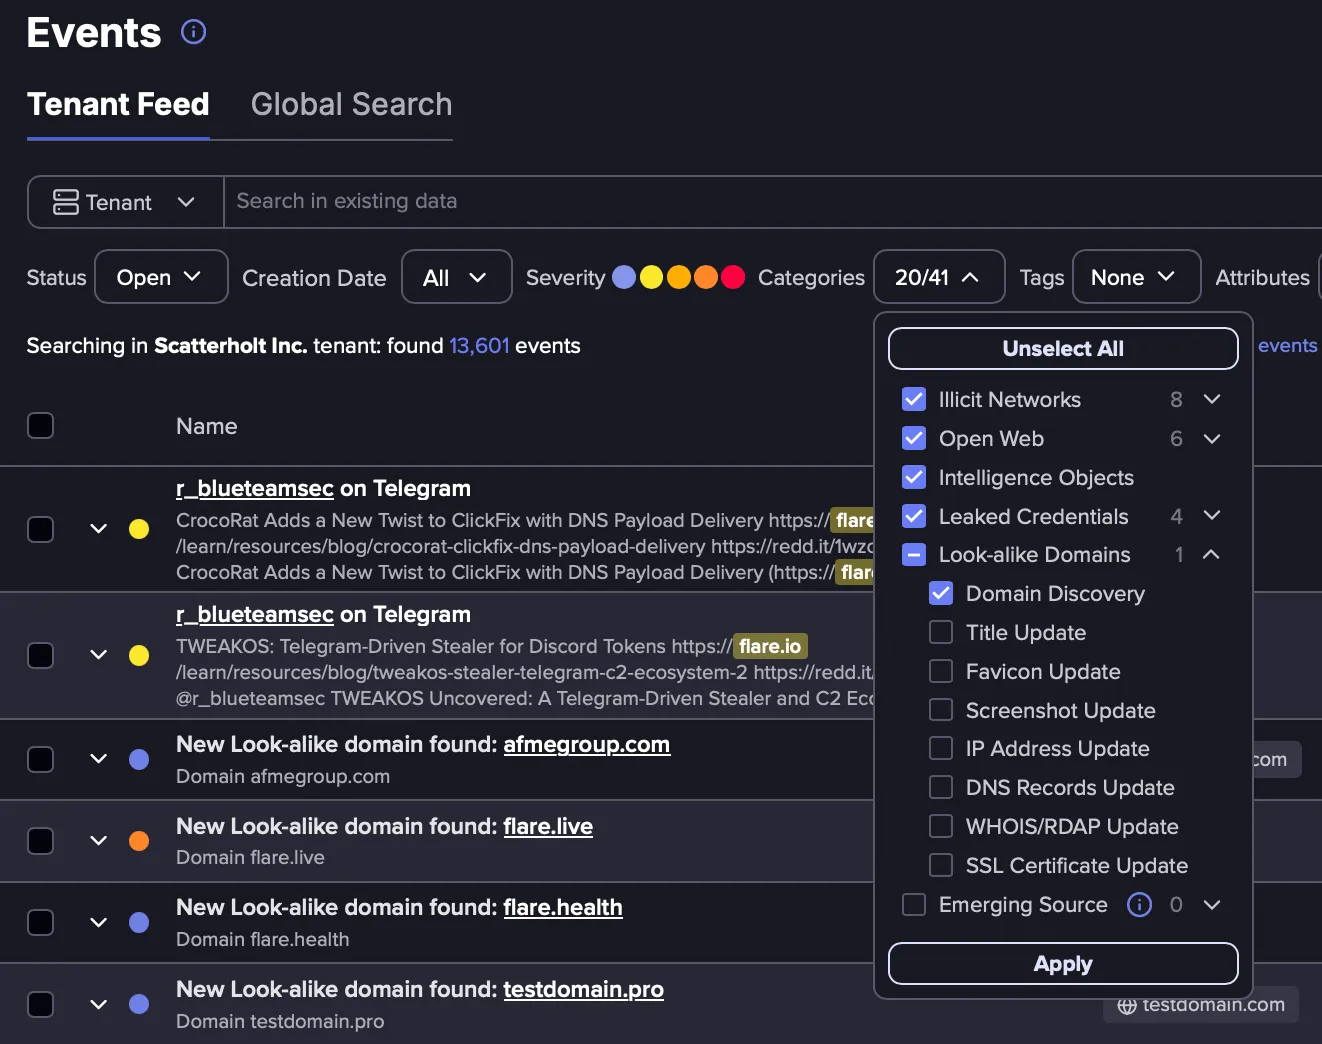Viewport: 1322px width, 1044px height.
Task: Click the Emerging Source info icon
Action: tap(1139, 905)
